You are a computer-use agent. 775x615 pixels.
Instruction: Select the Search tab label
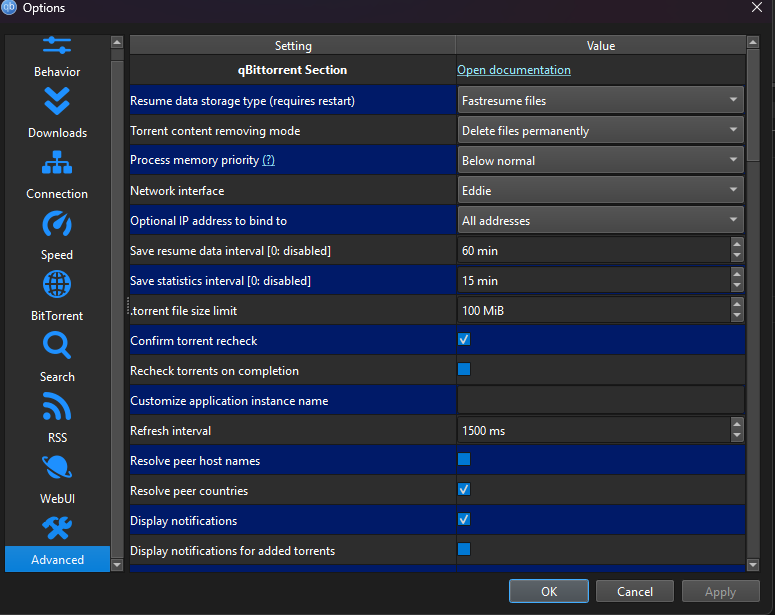57,377
